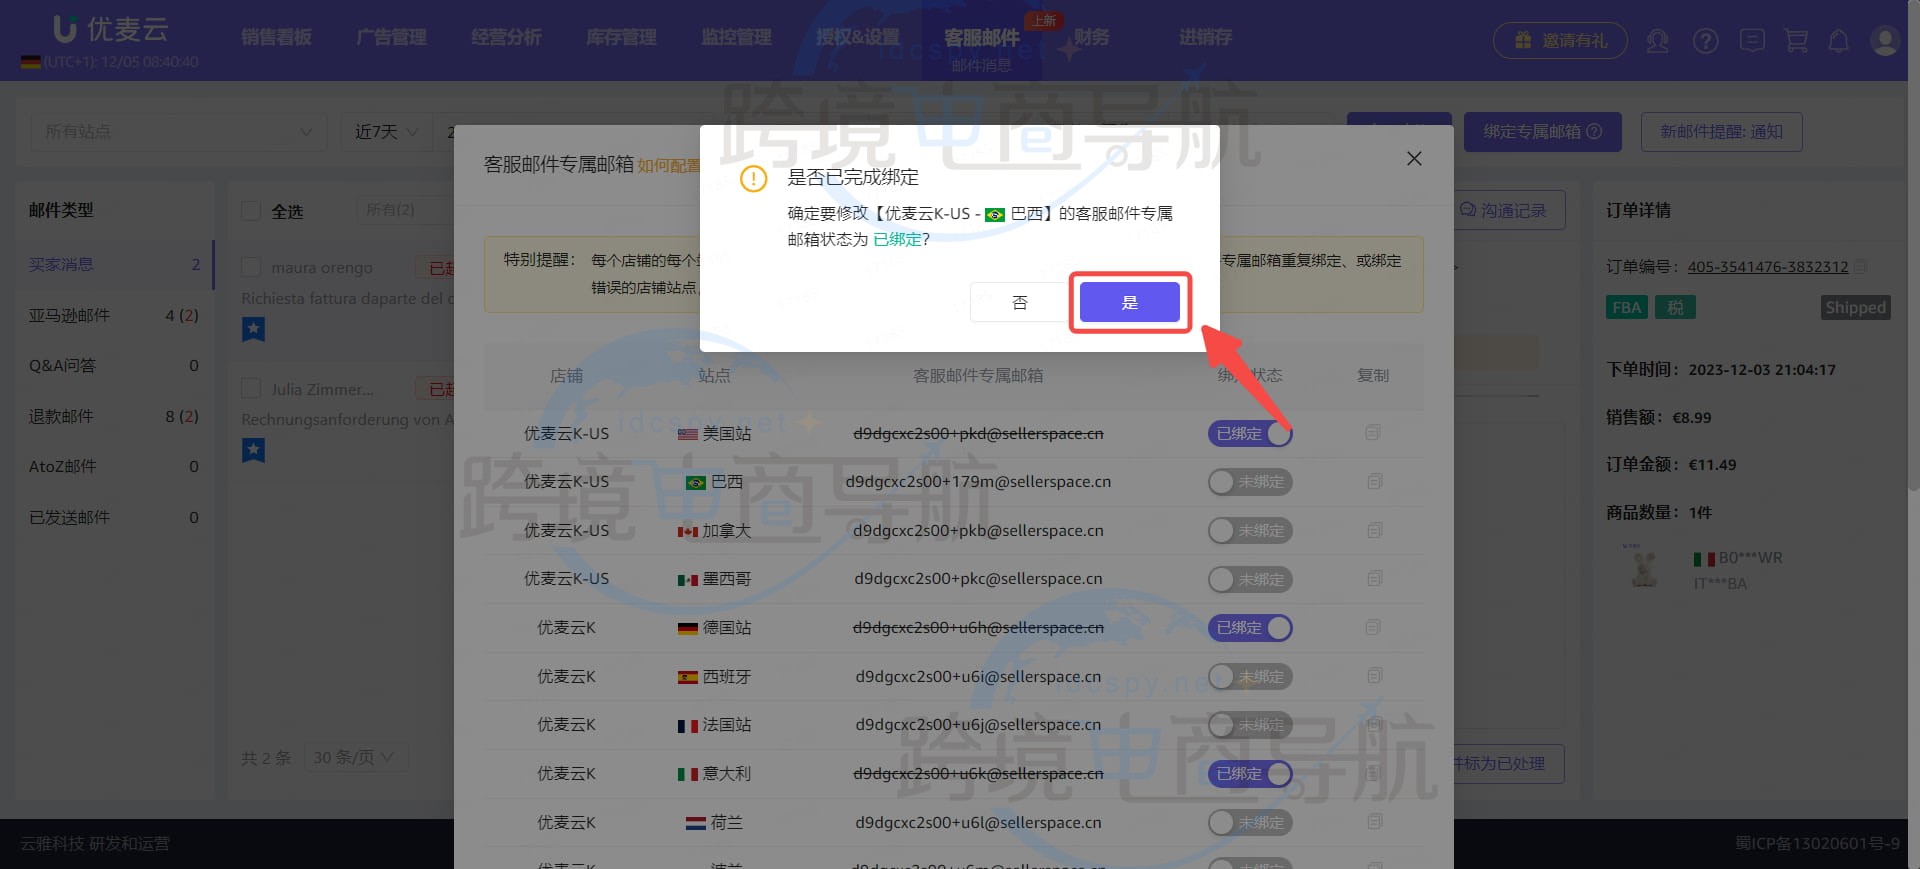Copy the 美国站 mailbox address icon
Viewport: 1920px width, 869px height.
1374,433
